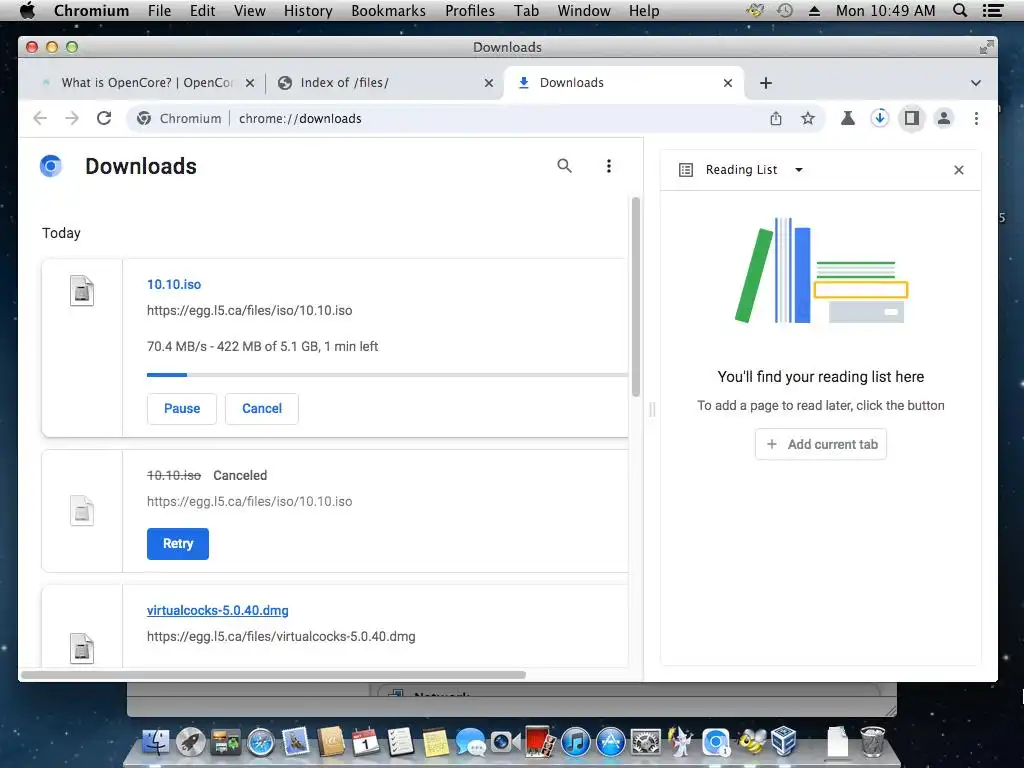Open Notification Center list icon
Image resolution: width=1024 pixels, height=768 pixels.
(x=993, y=10)
